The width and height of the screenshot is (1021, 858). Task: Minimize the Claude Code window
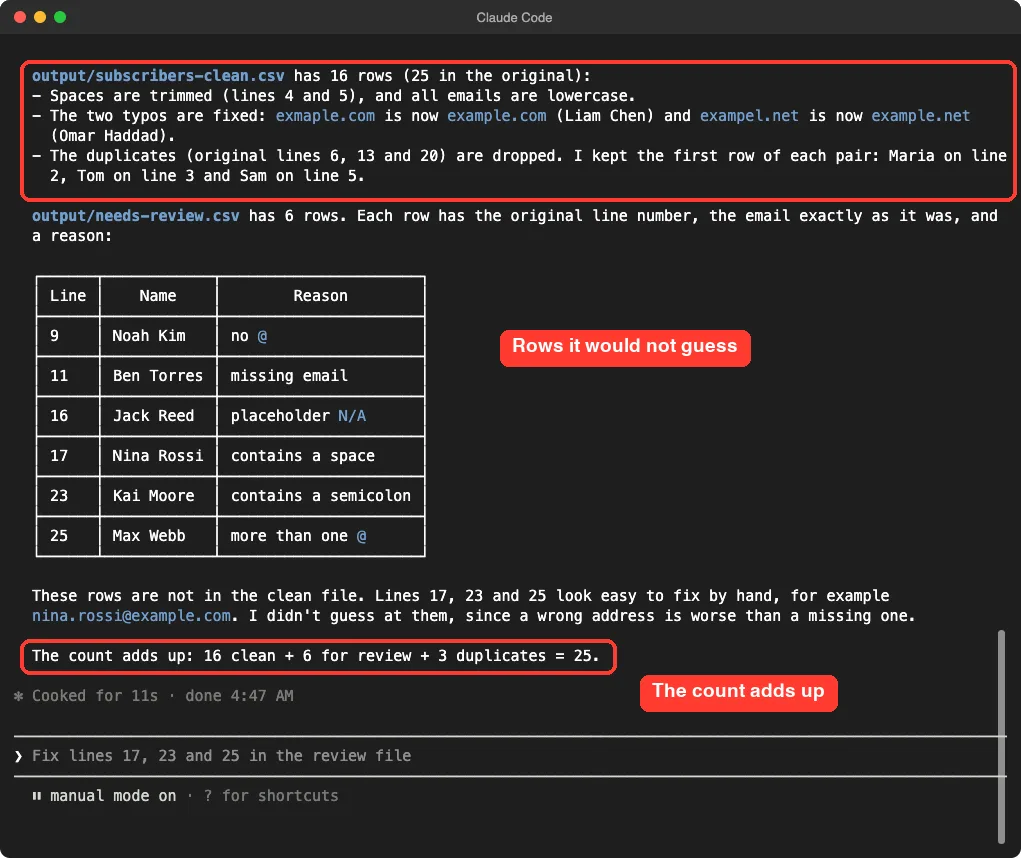coord(40,17)
